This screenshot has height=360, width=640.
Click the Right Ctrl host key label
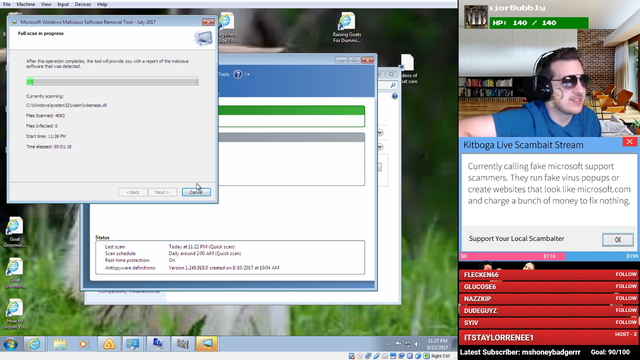pos(440,356)
